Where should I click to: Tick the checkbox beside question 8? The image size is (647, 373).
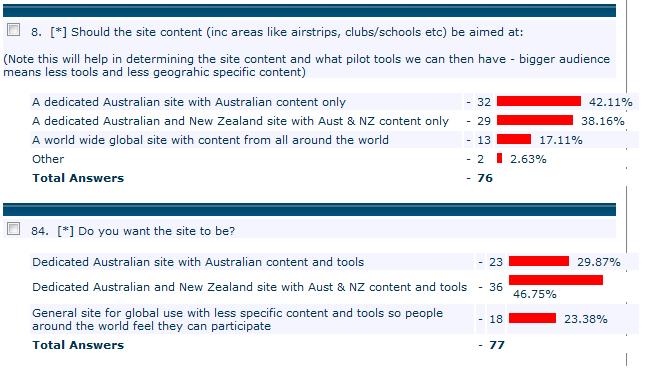click(13, 30)
